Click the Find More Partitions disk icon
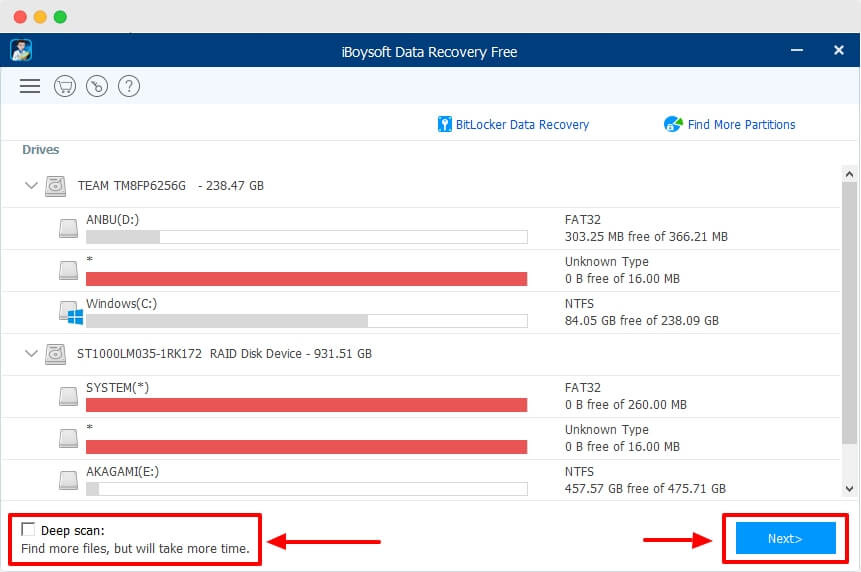 click(673, 124)
